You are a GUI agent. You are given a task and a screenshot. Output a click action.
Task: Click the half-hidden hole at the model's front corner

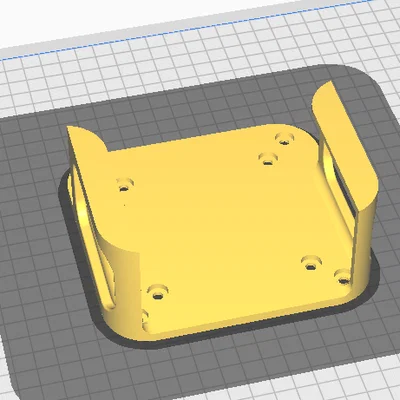coord(144,317)
